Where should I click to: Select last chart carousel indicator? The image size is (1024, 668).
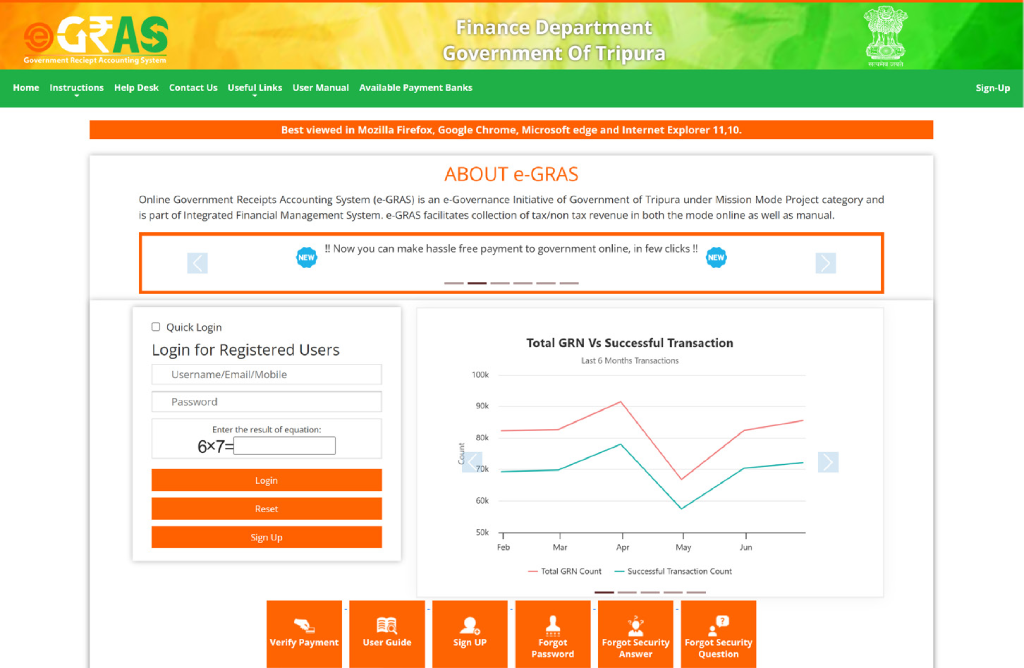[x=696, y=592]
